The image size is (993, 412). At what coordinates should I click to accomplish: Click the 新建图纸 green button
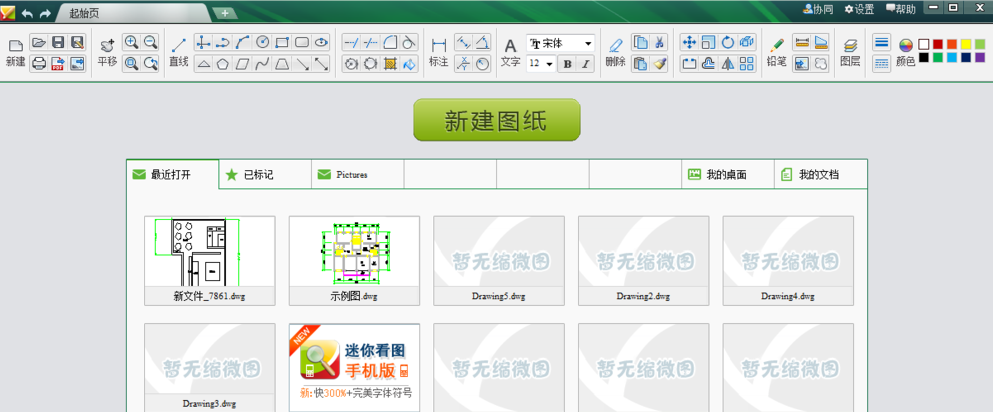pyautogui.click(x=496, y=120)
